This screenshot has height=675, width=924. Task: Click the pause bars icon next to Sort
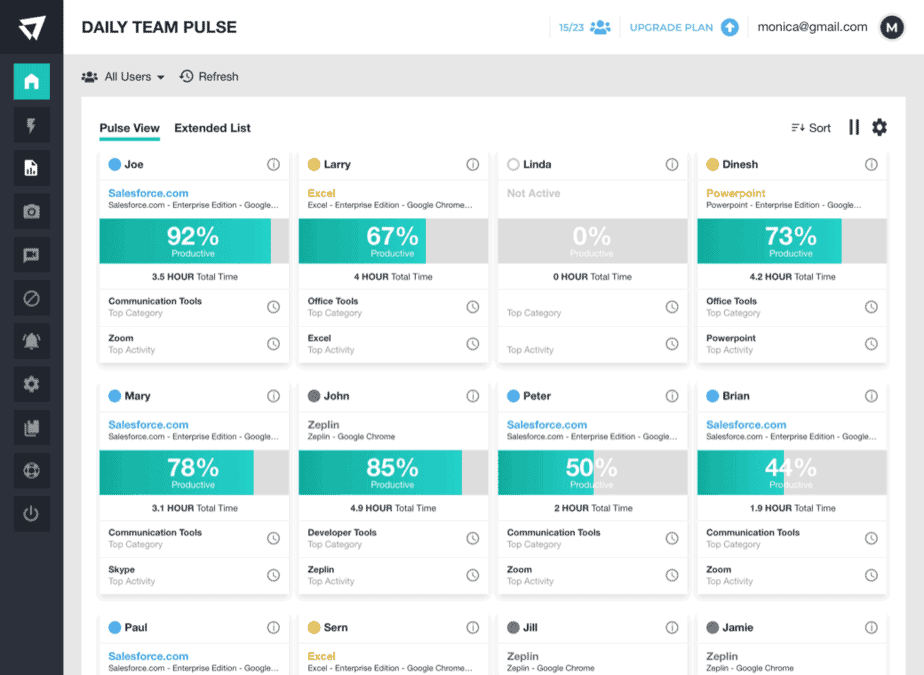click(x=855, y=128)
